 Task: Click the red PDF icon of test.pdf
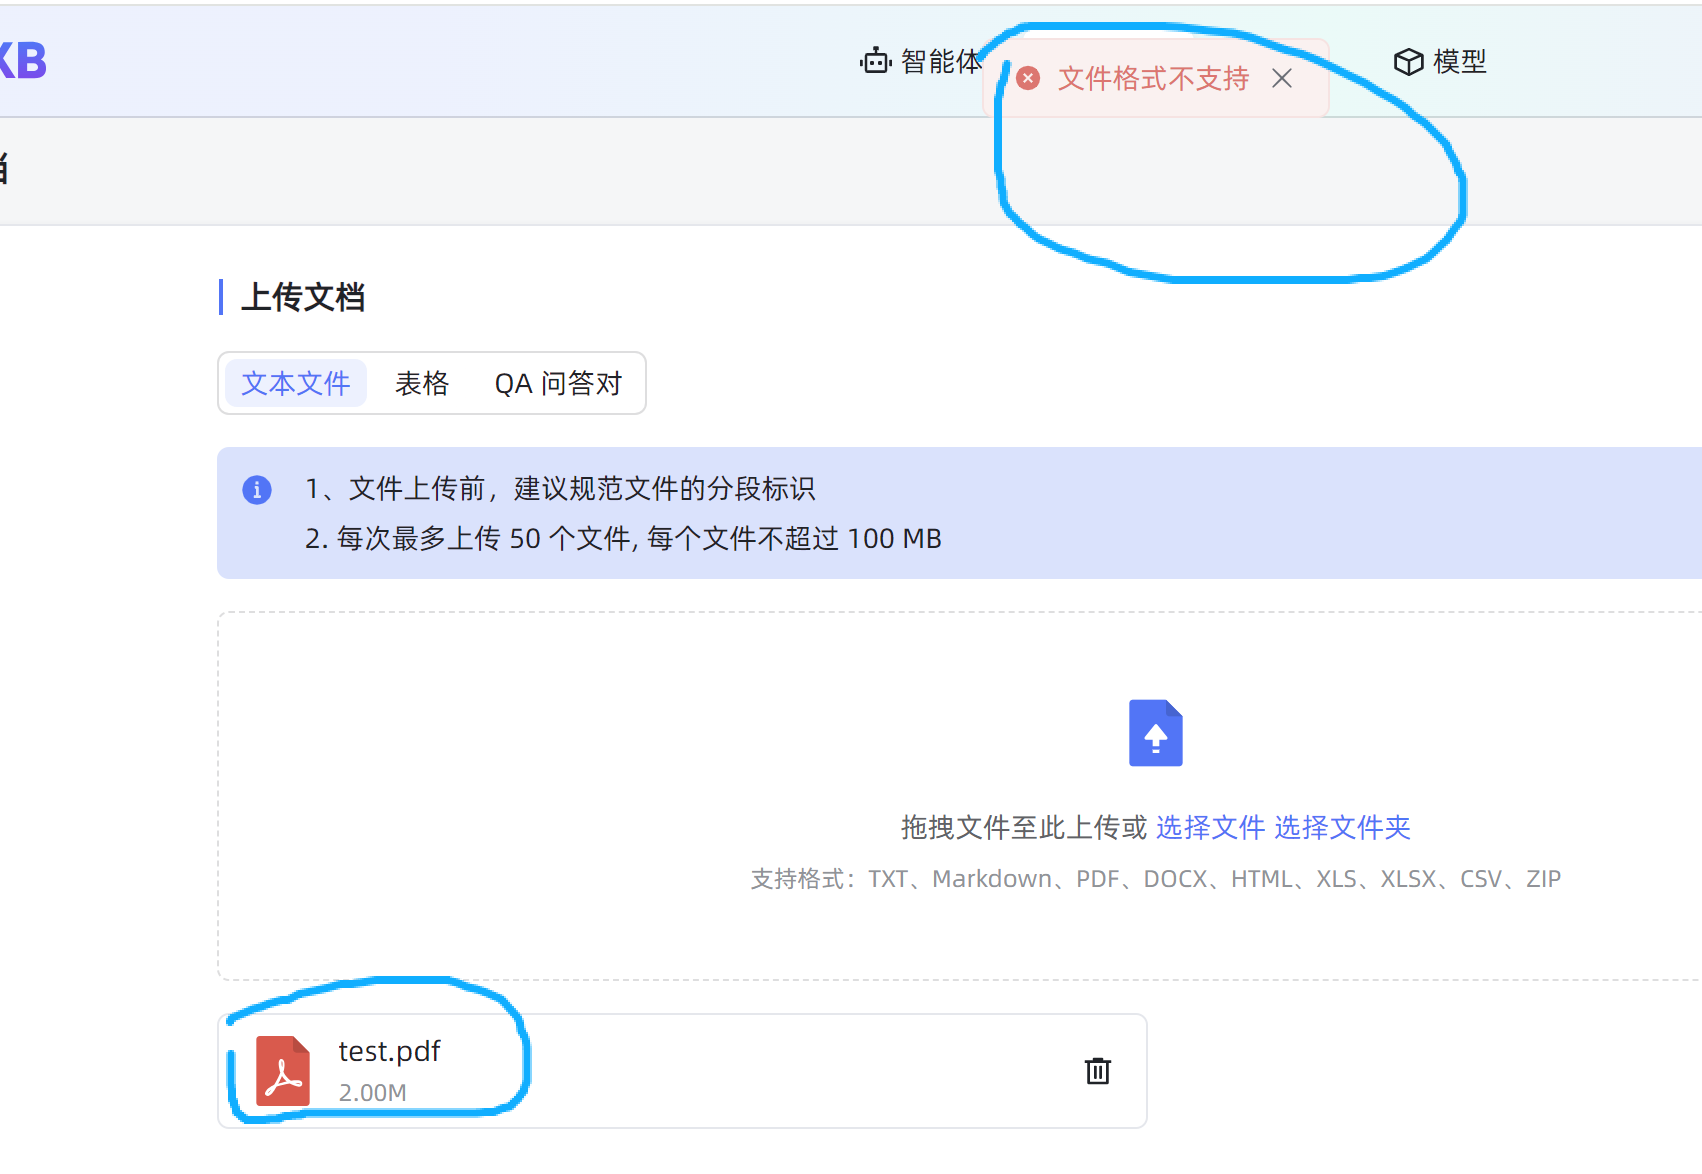pyautogui.click(x=283, y=1071)
